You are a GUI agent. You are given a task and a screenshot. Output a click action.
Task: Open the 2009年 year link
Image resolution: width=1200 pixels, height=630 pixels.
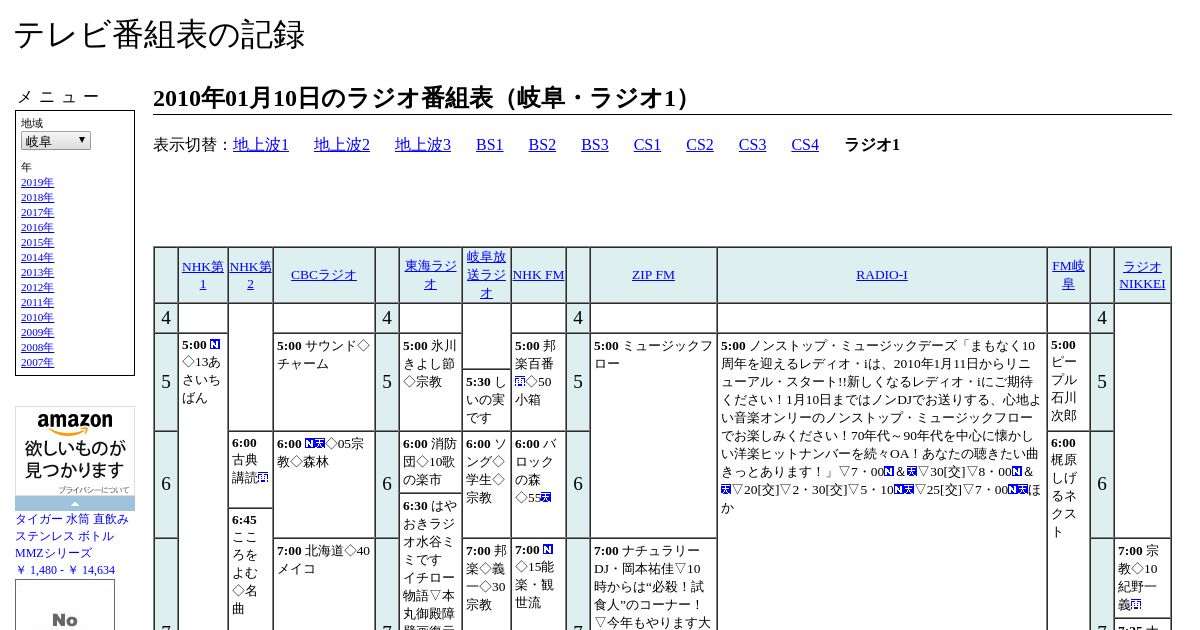37,332
